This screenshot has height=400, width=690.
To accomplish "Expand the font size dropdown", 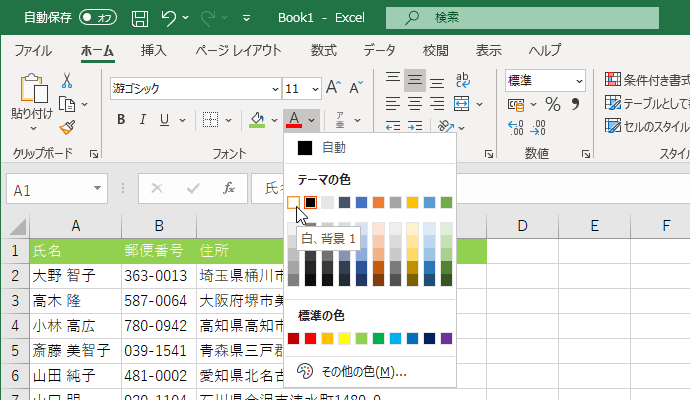I will coord(314,88).
